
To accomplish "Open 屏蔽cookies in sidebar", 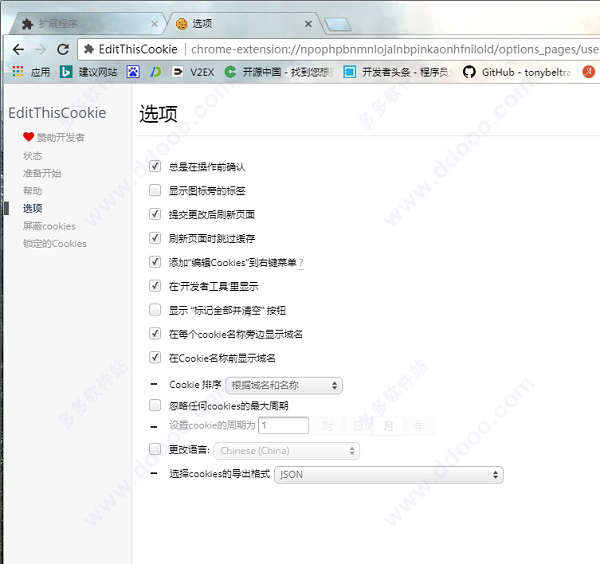I will tap(49, 226).
